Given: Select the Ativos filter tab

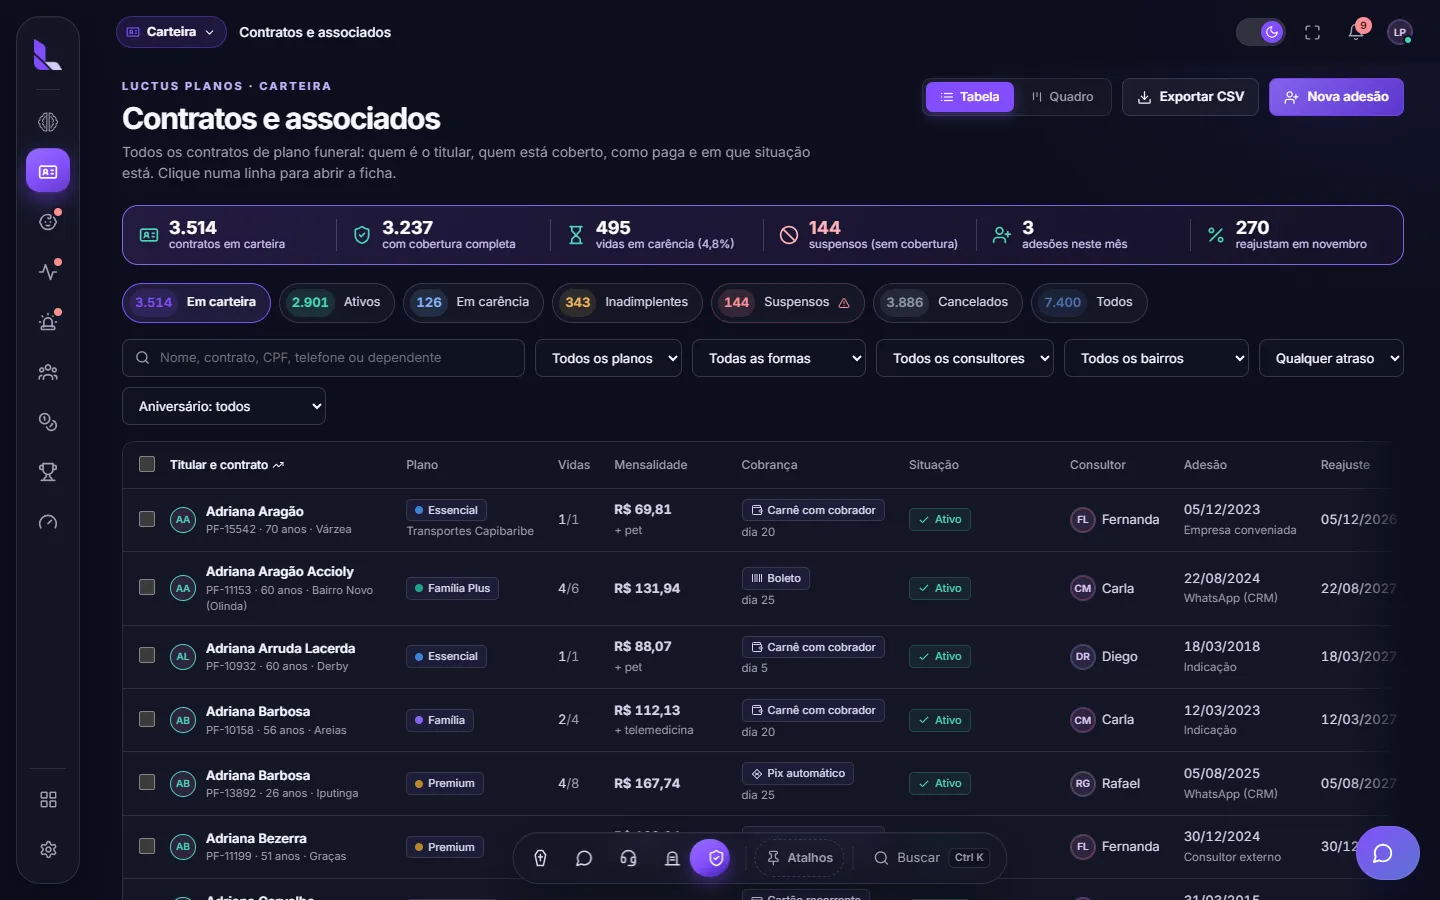Looking at the screenshot, I should point(336,302).
